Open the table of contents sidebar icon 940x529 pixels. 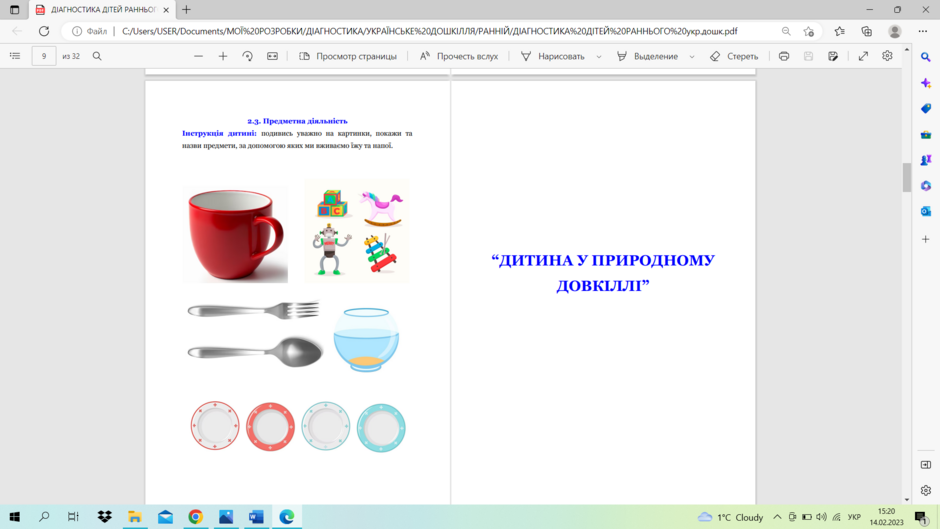[15, 56]
